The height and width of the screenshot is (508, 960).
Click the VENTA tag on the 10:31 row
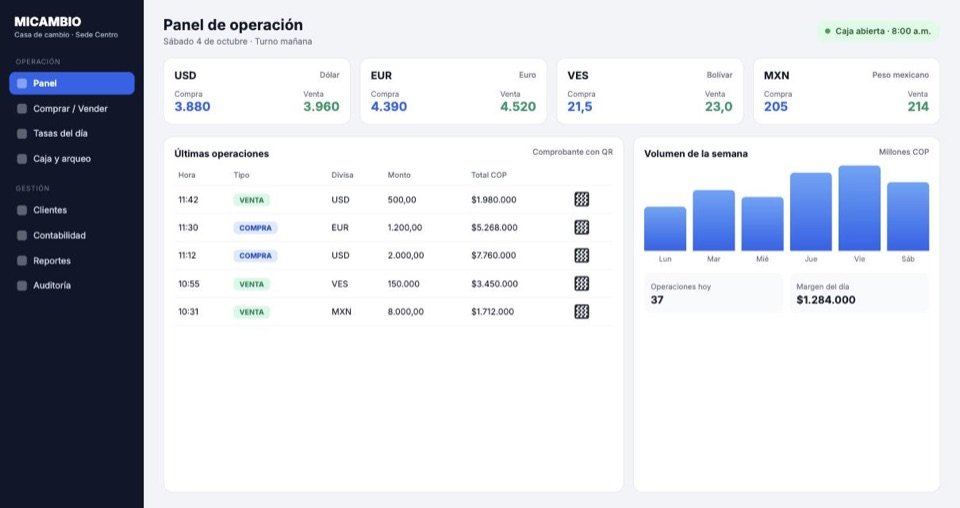click(x=252, y=312)
